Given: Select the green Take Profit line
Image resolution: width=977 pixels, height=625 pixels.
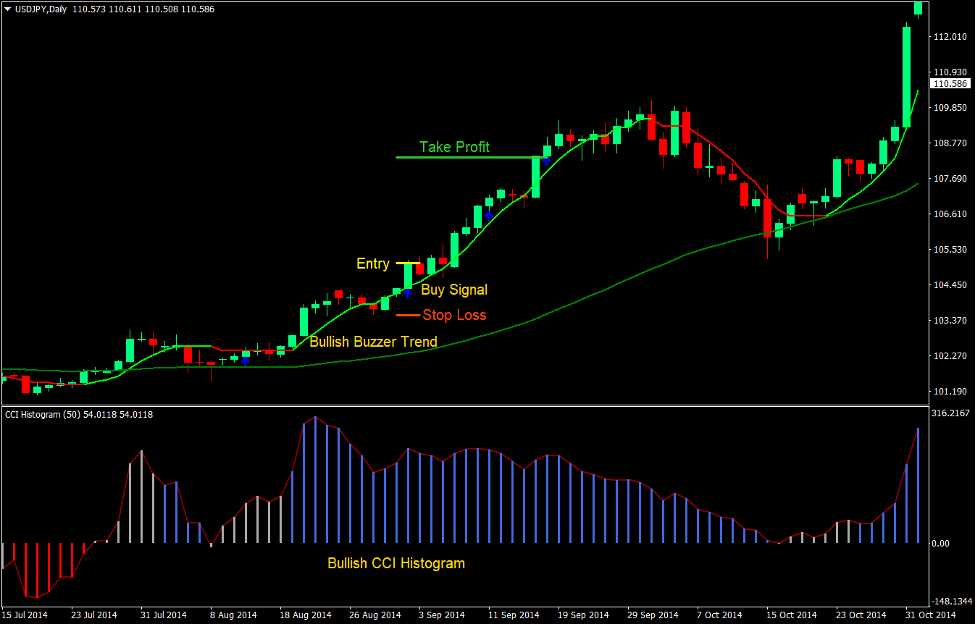Looking at the screenshot, I should click(x=470, y=158).
